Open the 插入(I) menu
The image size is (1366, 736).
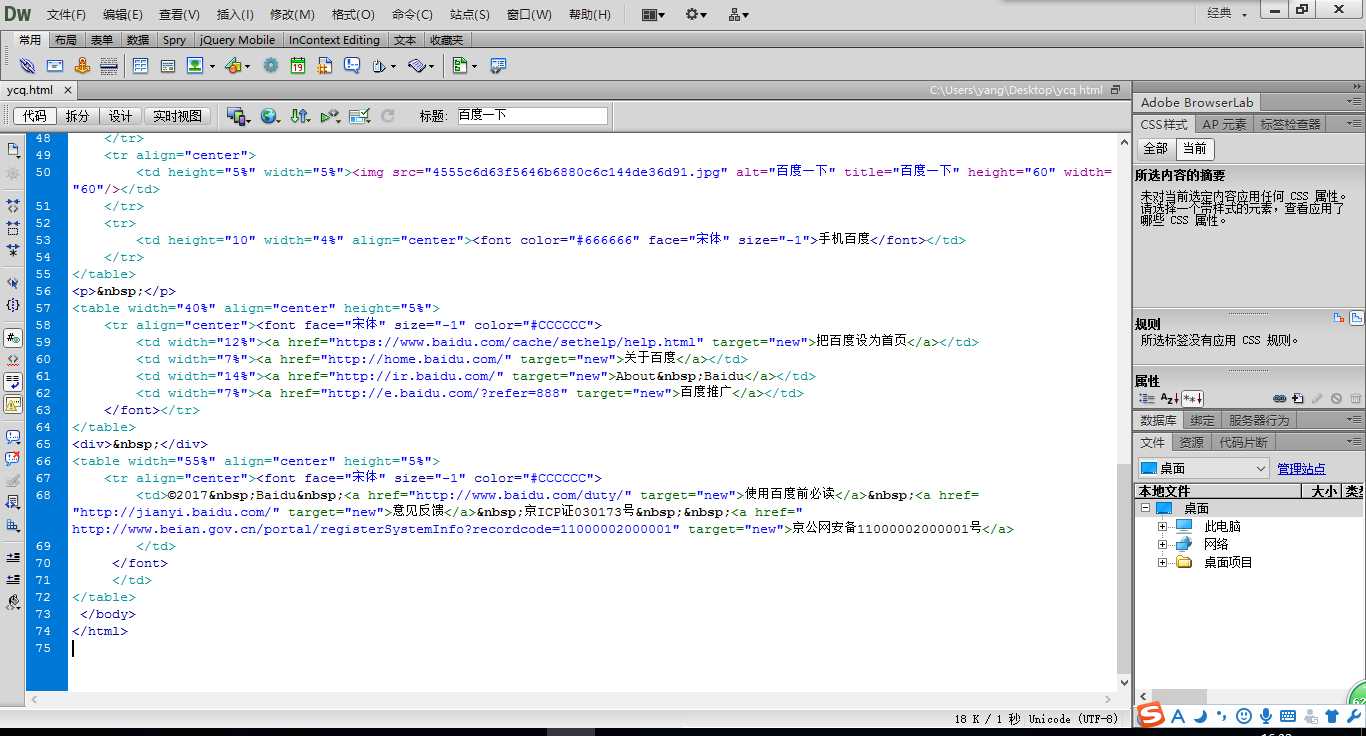pos(235,15)
